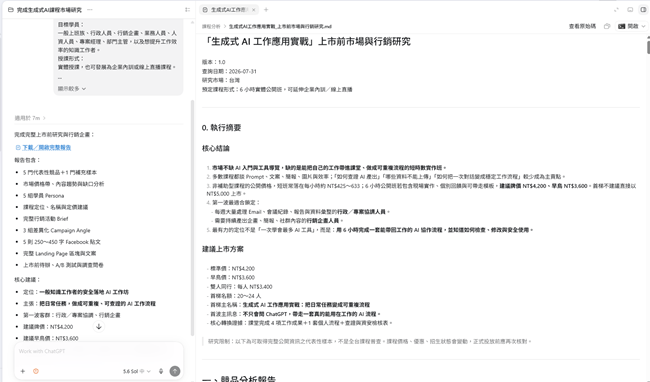Click the 5 則 250~450 字 Facebook 貼文 bullet
The height and width of the screenshot is (382, 650).
(62, 242)
